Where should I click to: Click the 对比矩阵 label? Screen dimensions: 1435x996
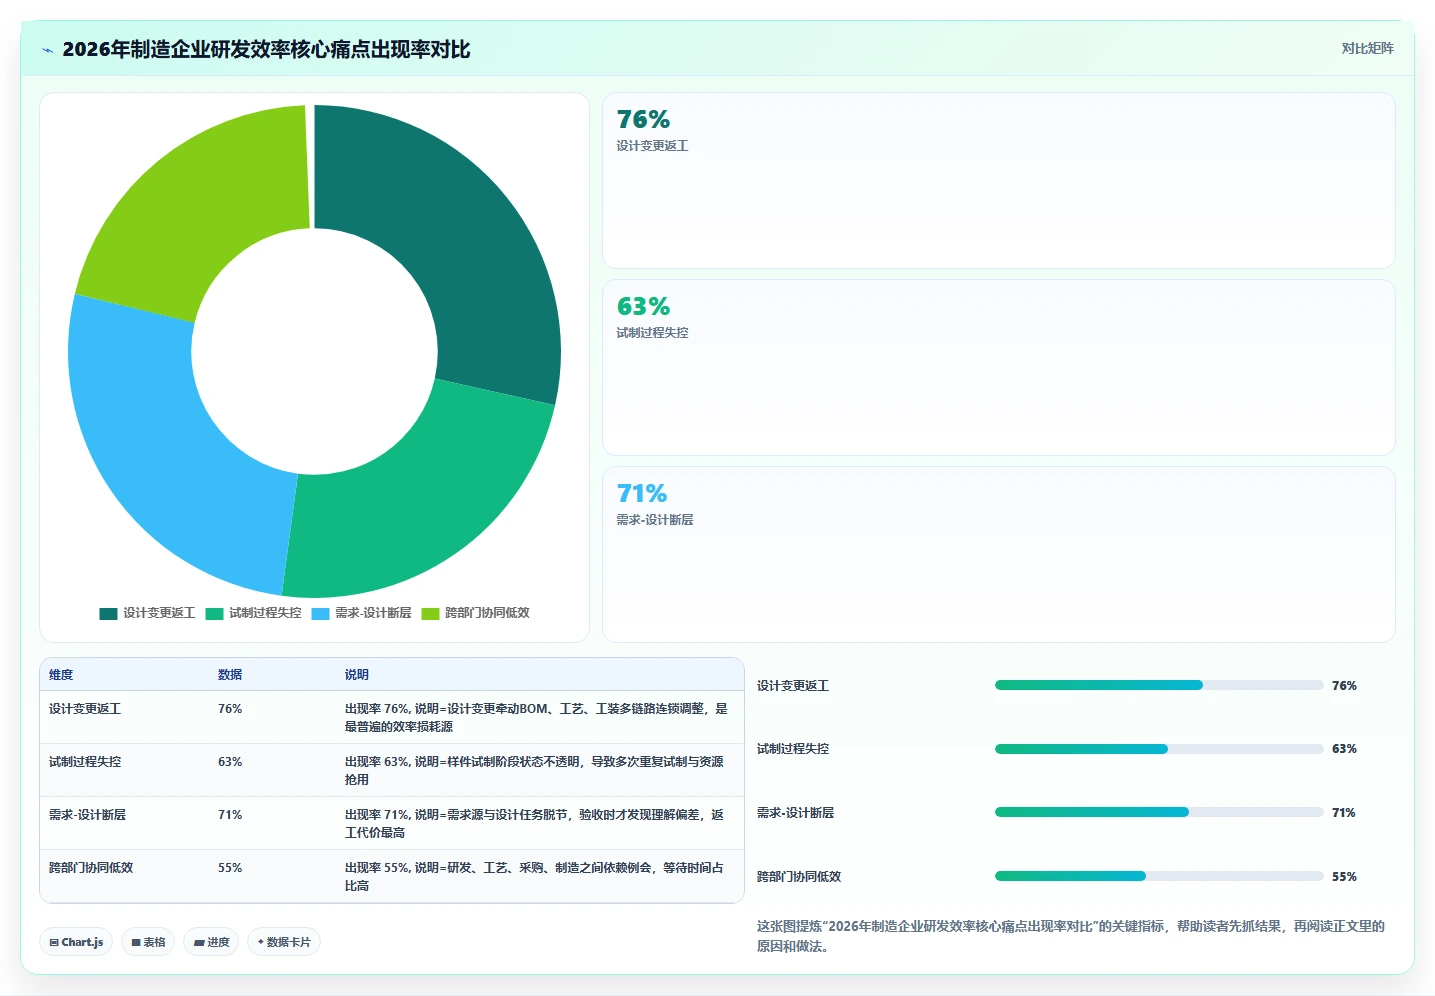[x=1367, y=48]
